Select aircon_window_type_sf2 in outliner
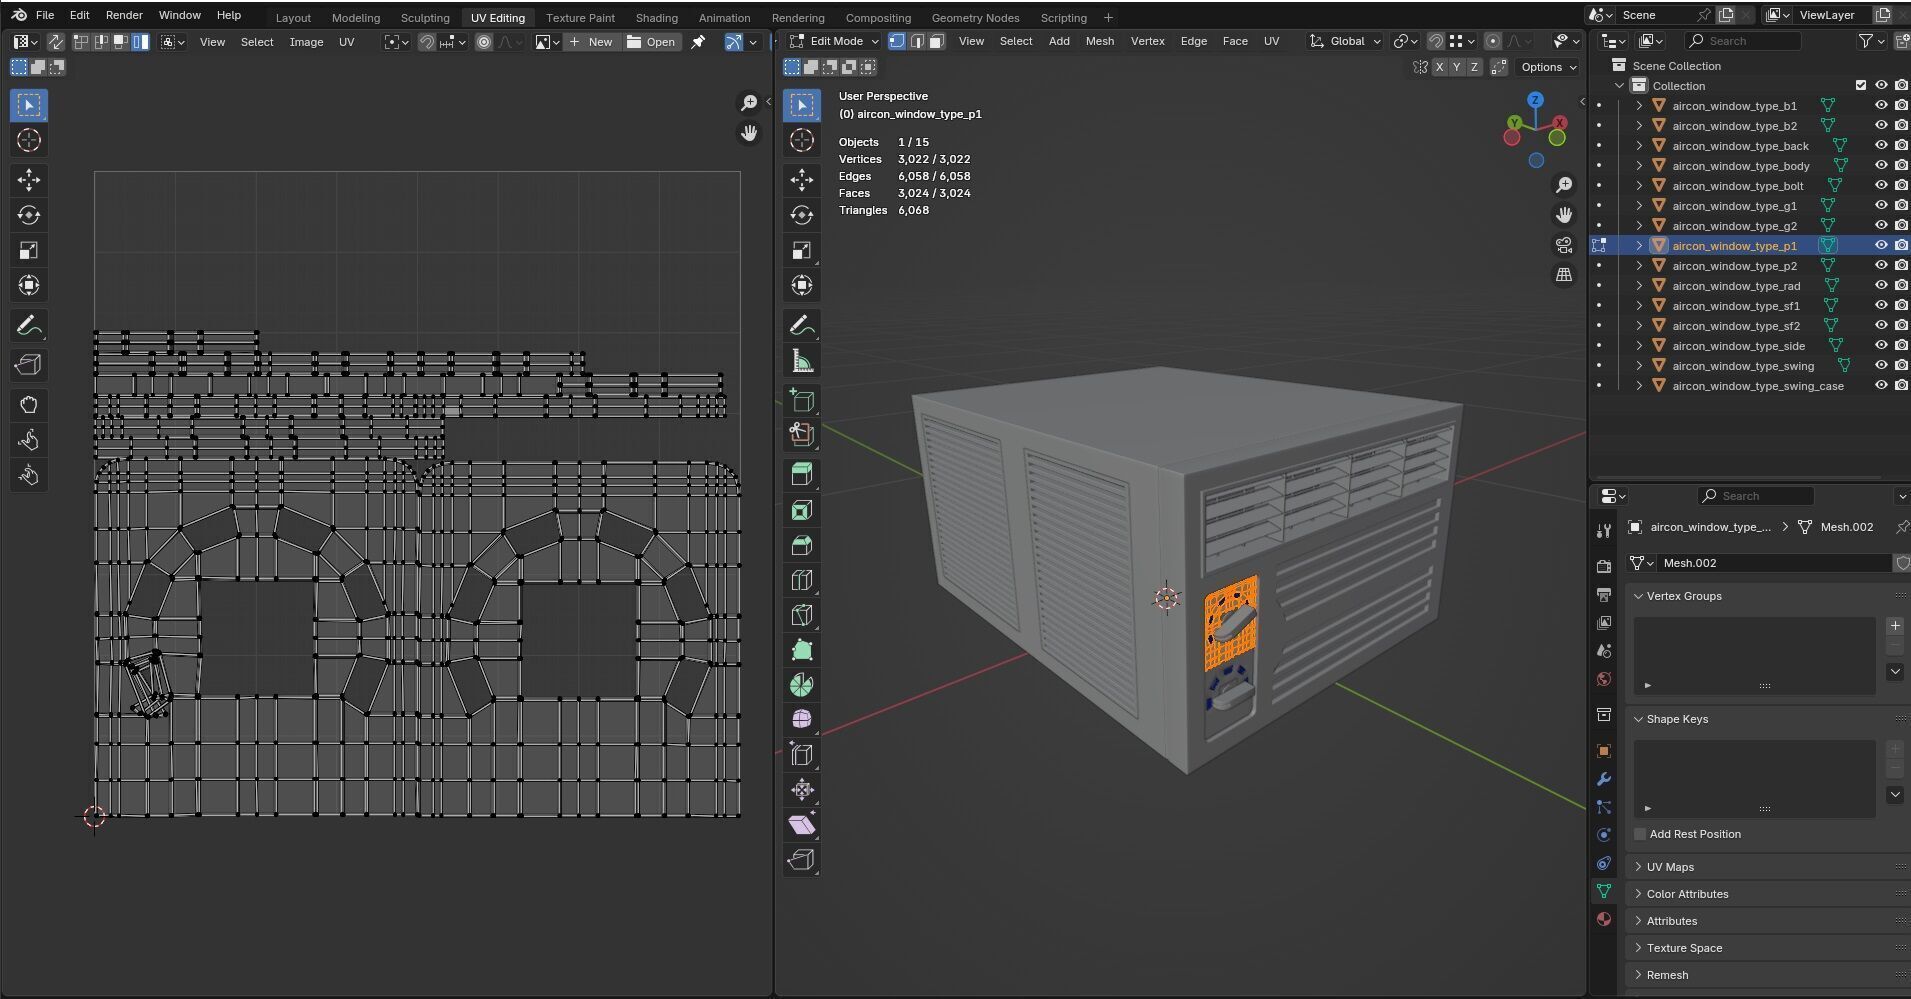 [x=1735, y=325]
